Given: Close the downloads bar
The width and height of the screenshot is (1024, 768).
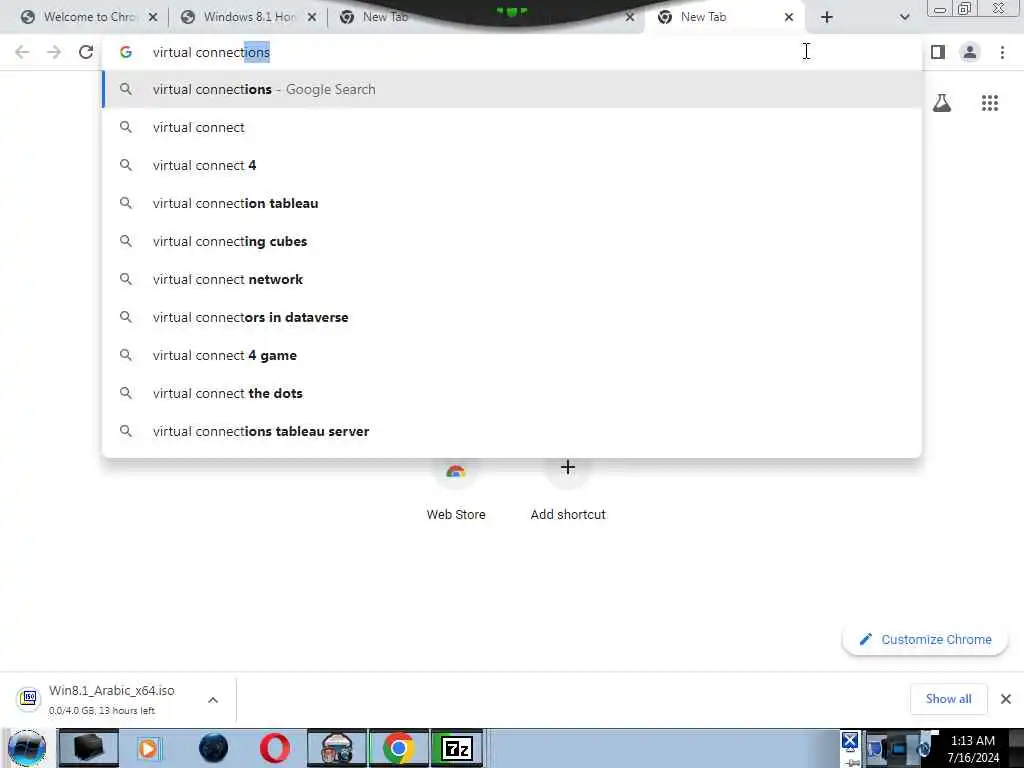Looking at the screenshot, I should click(1006, 699).
